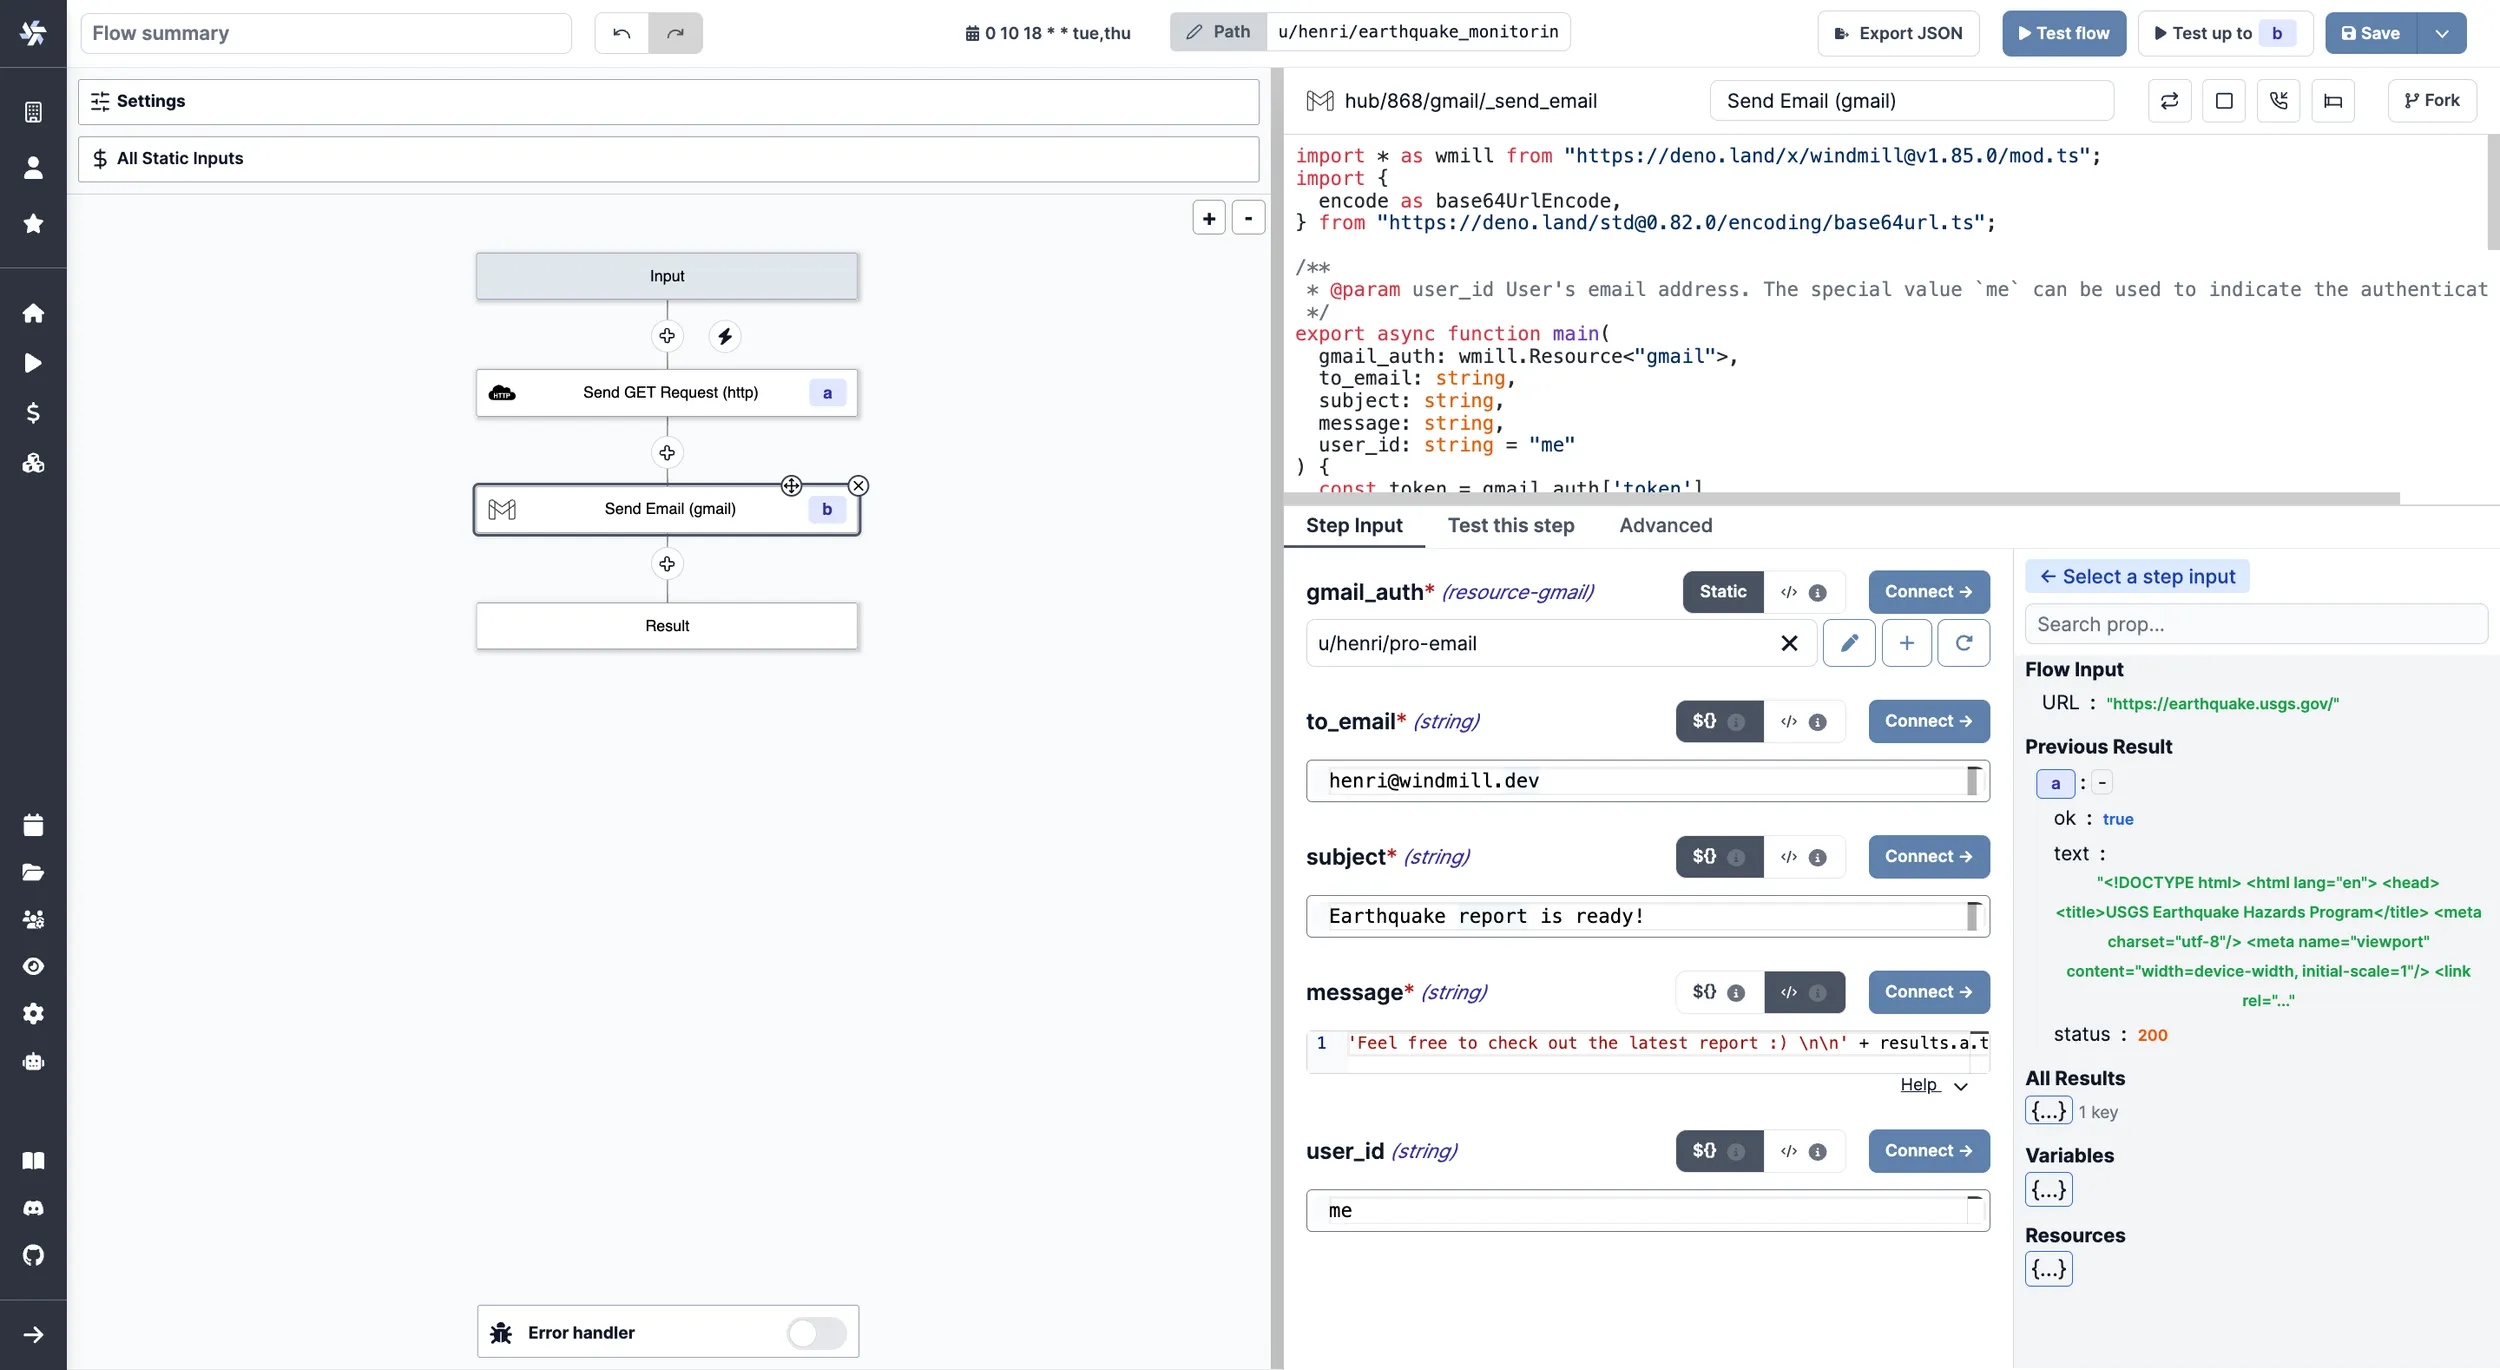Toggle the Error handler switch
Screen dimensions: 2500x1370
815,1332
